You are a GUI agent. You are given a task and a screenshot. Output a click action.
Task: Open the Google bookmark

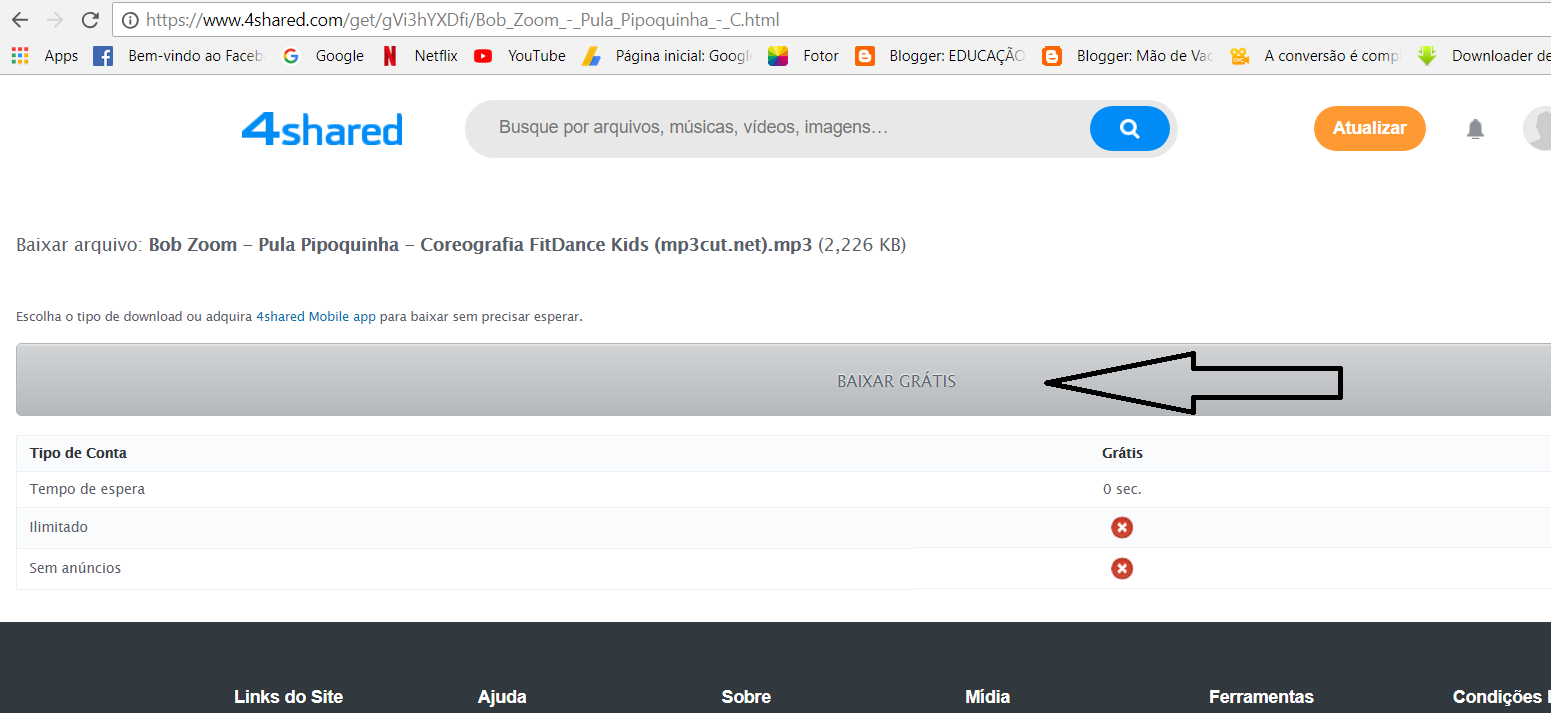click(x=323, y=56)
